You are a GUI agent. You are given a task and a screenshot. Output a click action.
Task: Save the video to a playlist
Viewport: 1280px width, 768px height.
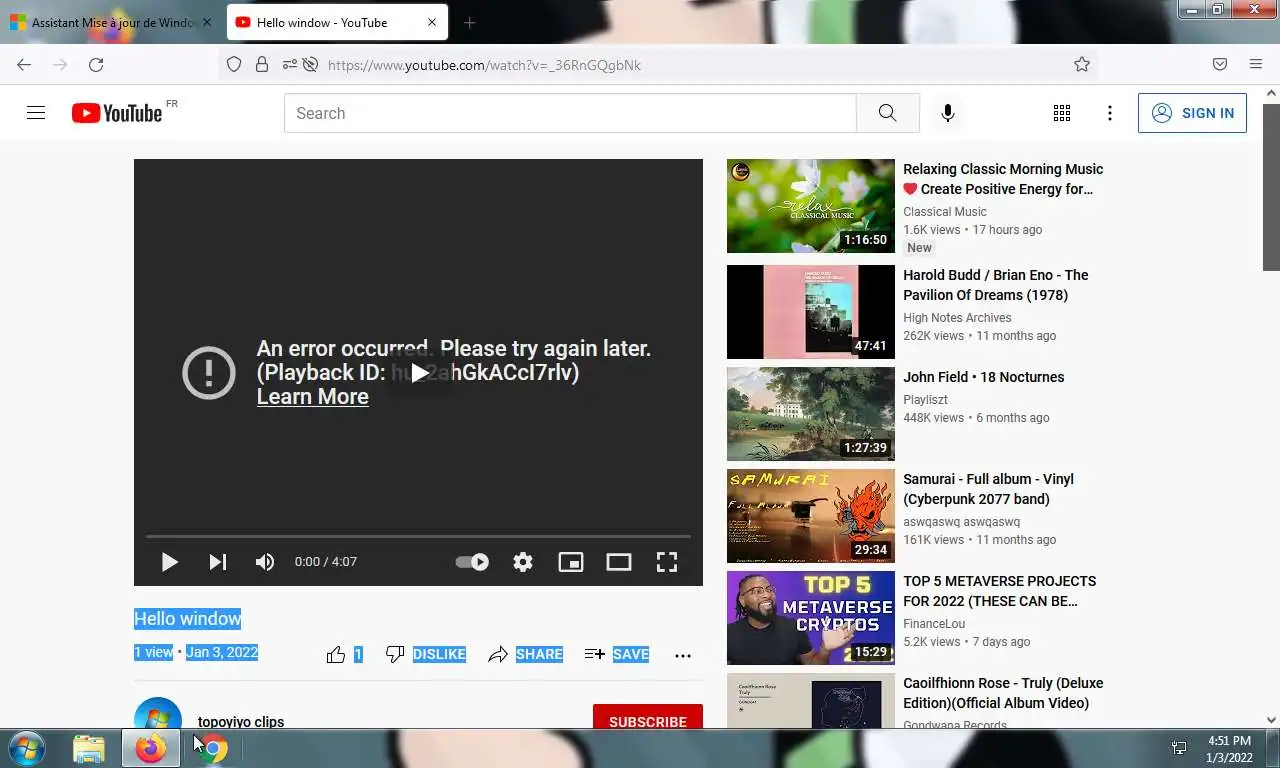(617, 655)
